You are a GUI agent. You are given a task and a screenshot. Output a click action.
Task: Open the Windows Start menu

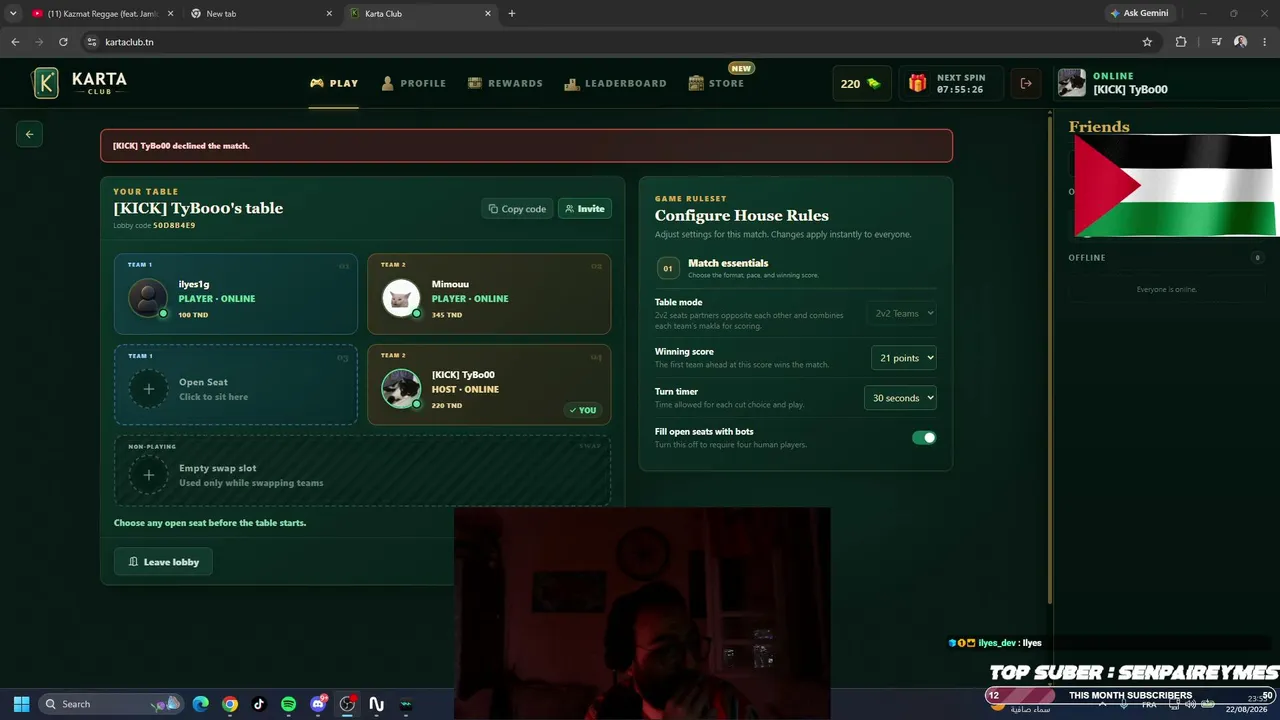[x=21, y=704]
